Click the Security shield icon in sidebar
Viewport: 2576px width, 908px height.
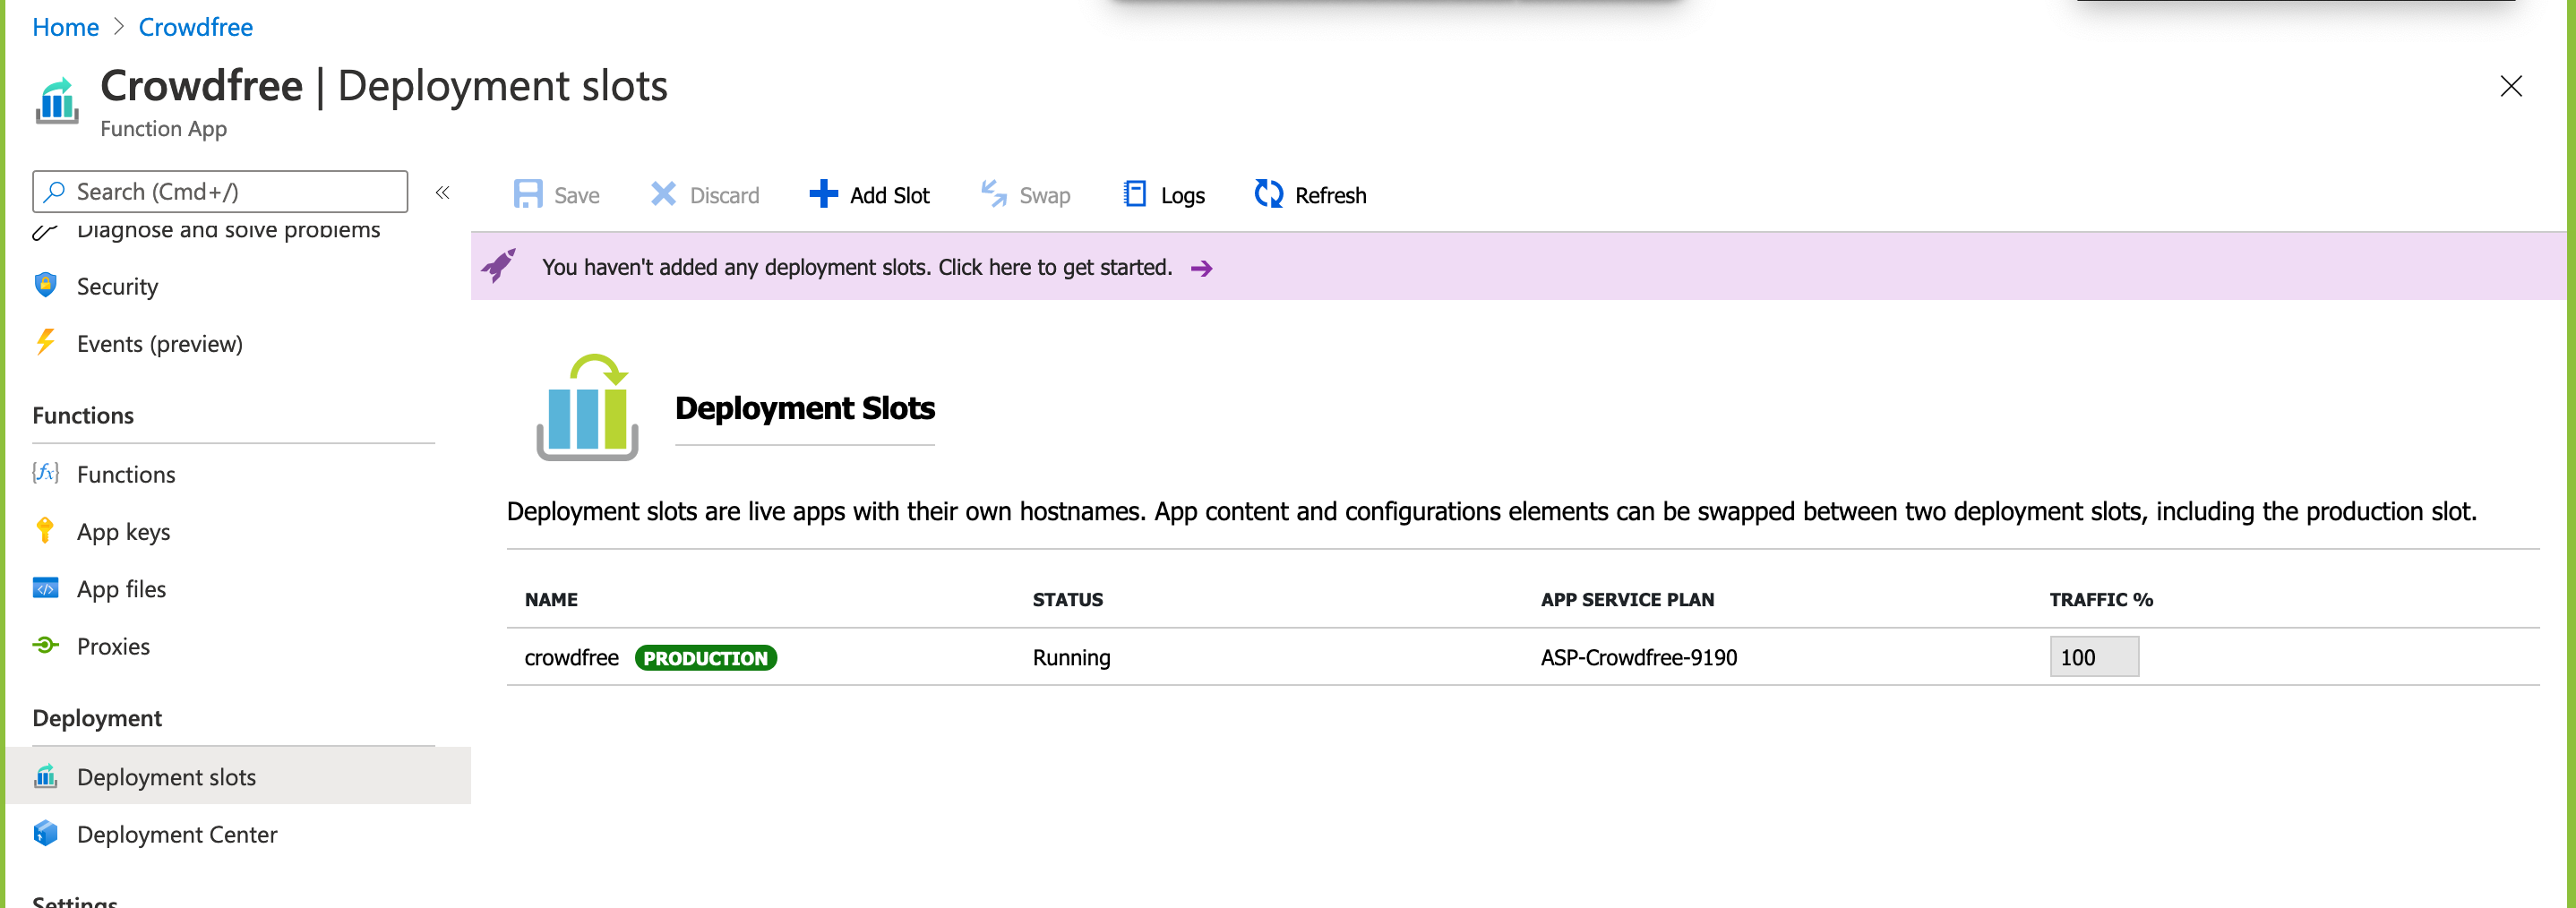(x=46, y=285)
